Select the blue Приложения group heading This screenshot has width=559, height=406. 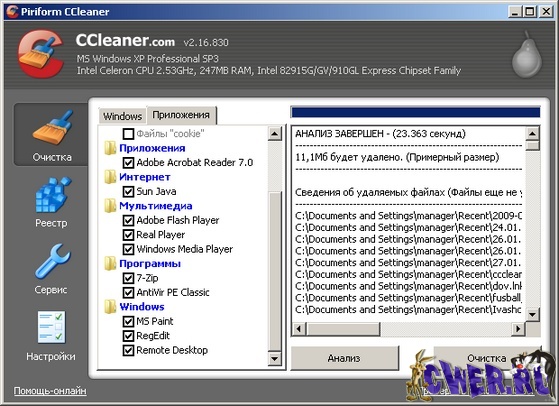[152, 148]
